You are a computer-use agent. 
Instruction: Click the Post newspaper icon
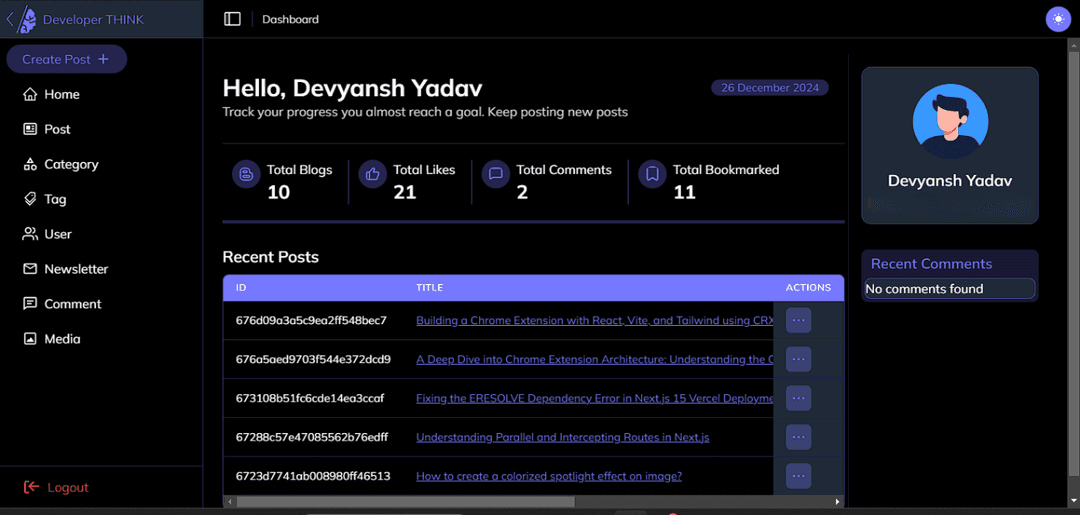pos(30,129)
